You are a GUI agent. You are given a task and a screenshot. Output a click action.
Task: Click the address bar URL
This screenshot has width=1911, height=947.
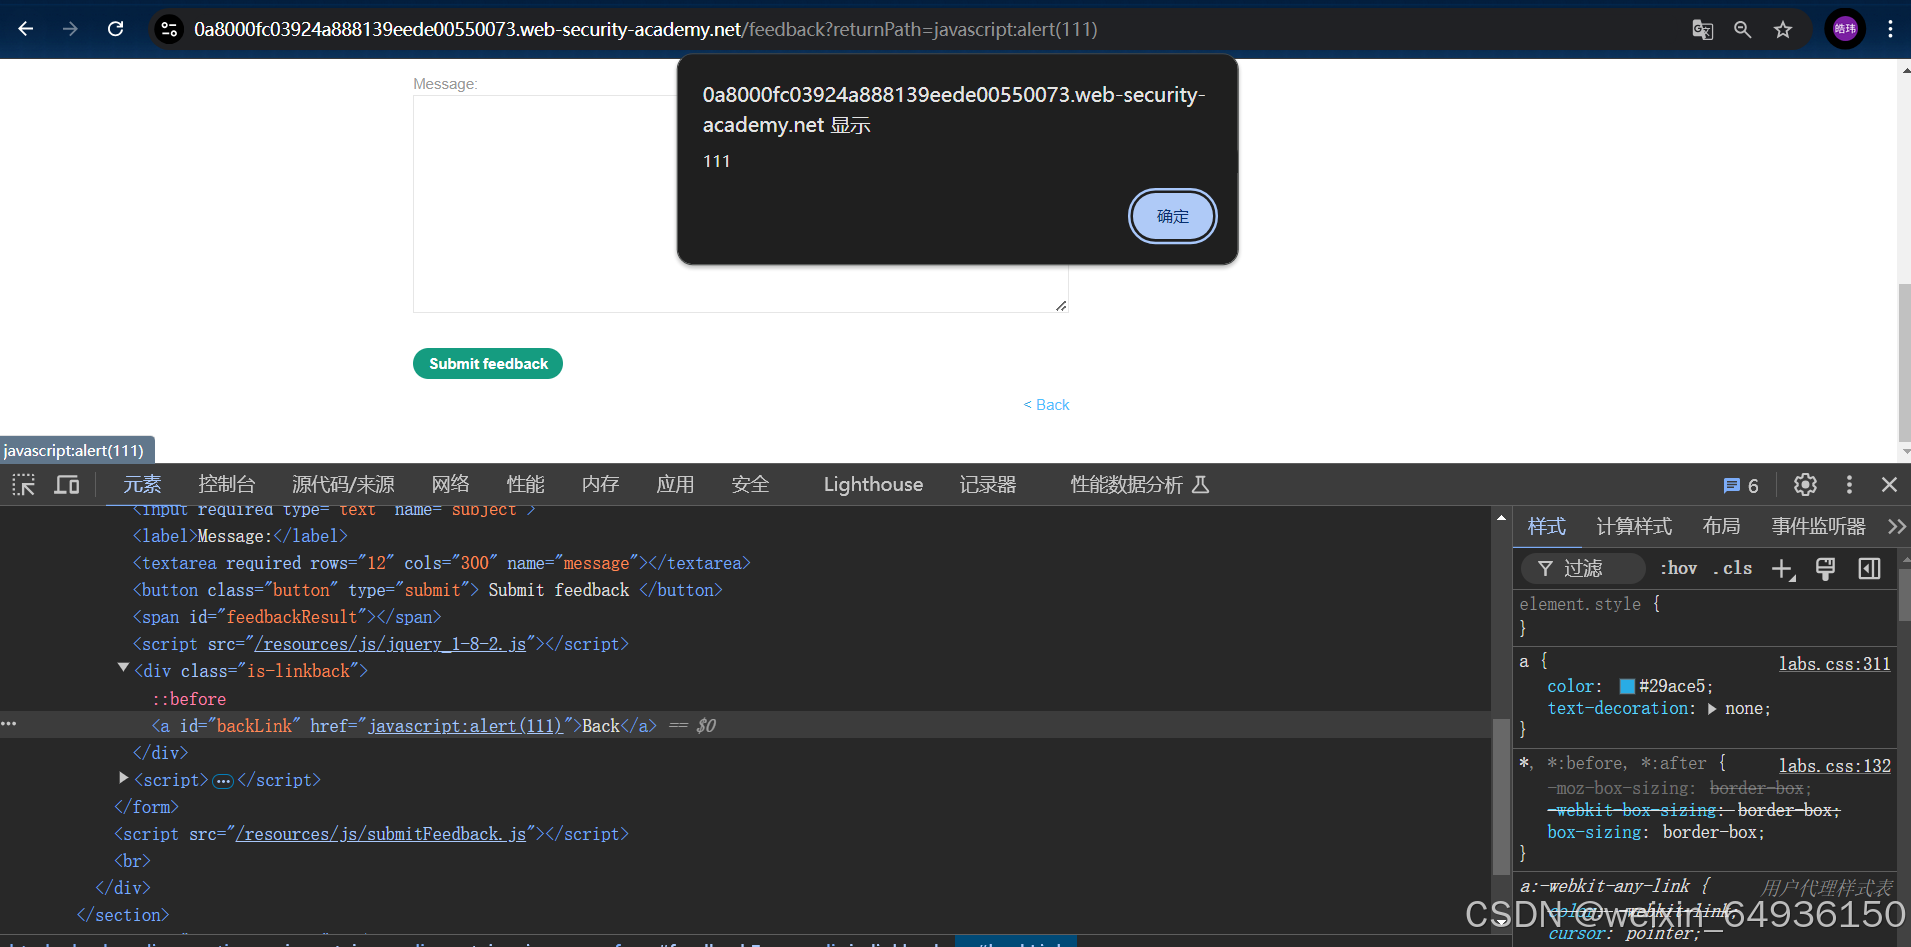646,29
